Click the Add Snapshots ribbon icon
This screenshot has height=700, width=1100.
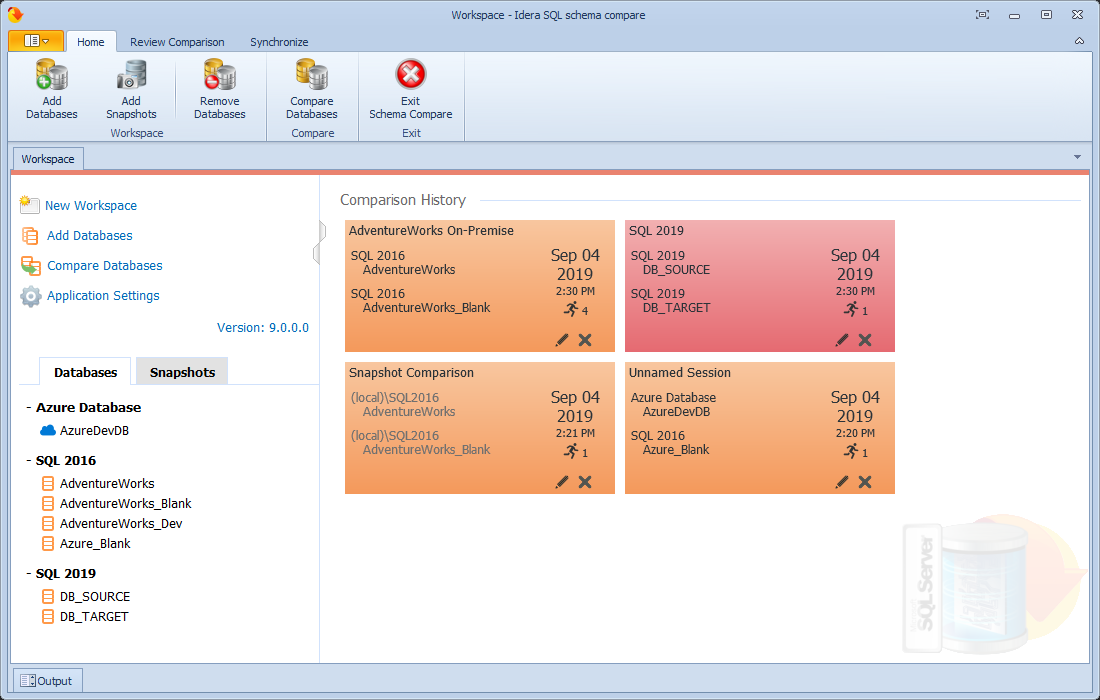[131, 75]
